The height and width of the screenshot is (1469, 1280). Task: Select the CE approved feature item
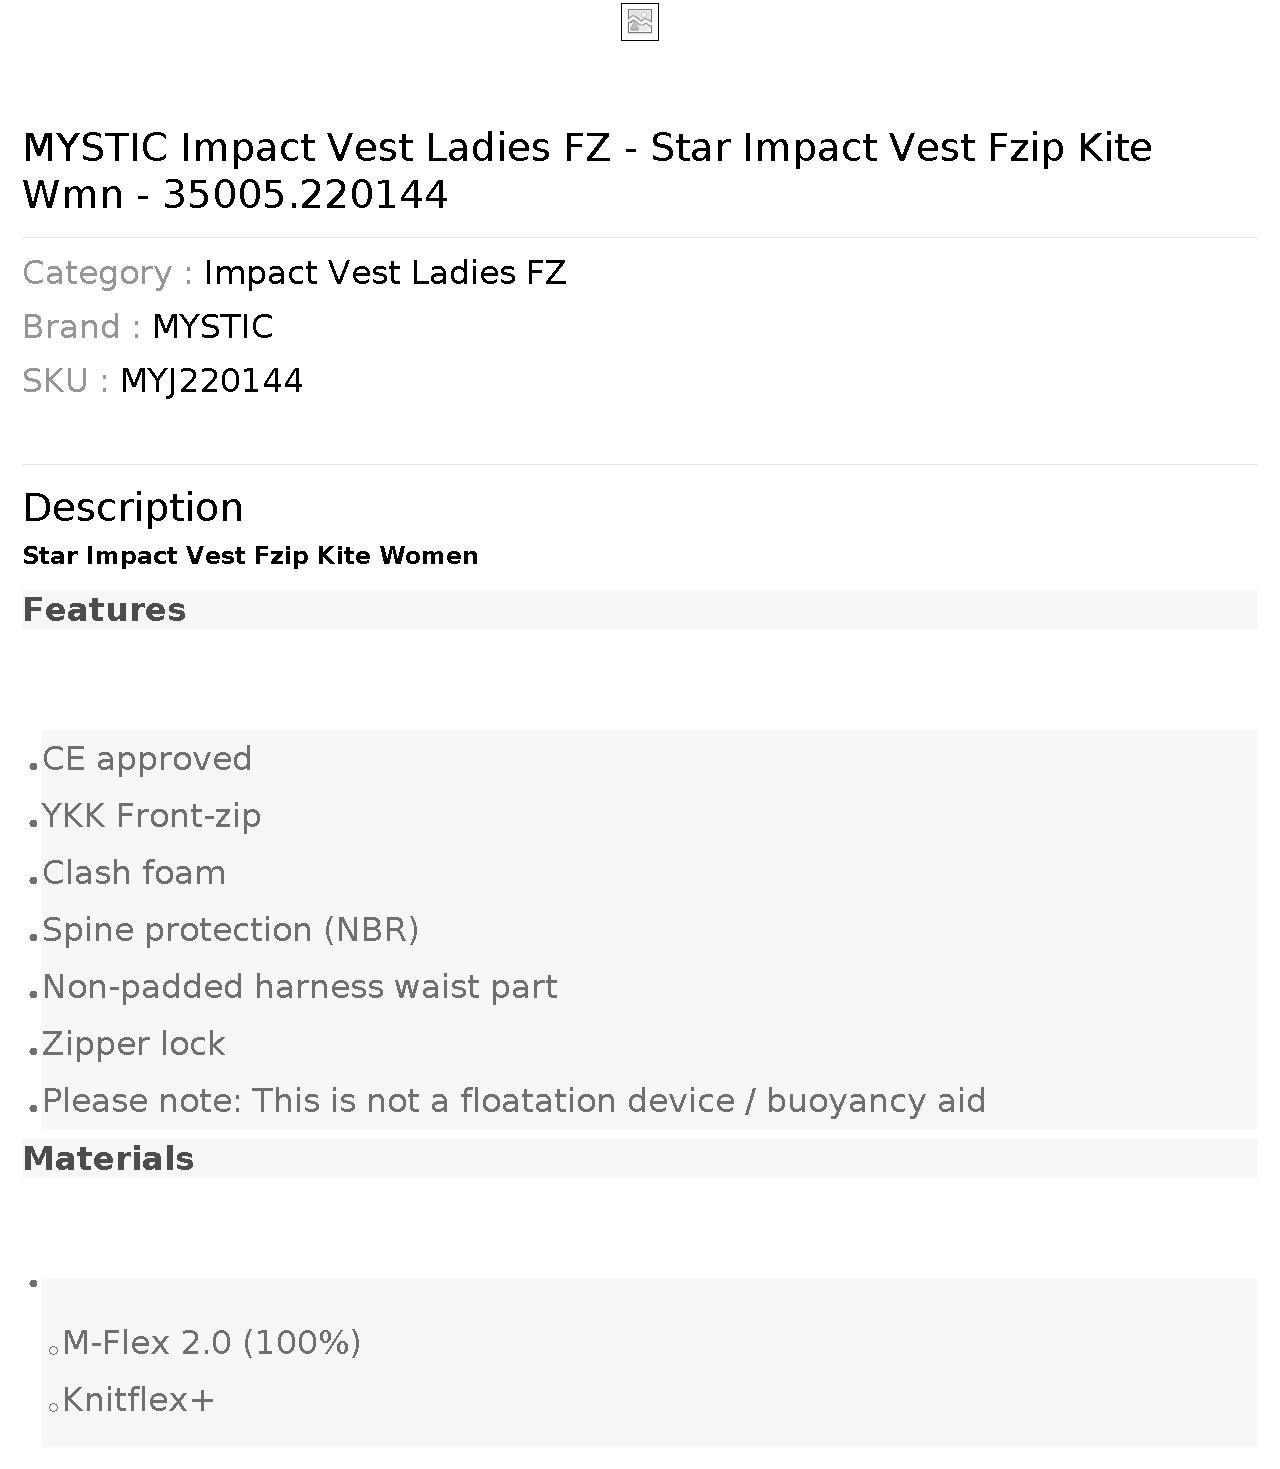[x=147, y=759]
